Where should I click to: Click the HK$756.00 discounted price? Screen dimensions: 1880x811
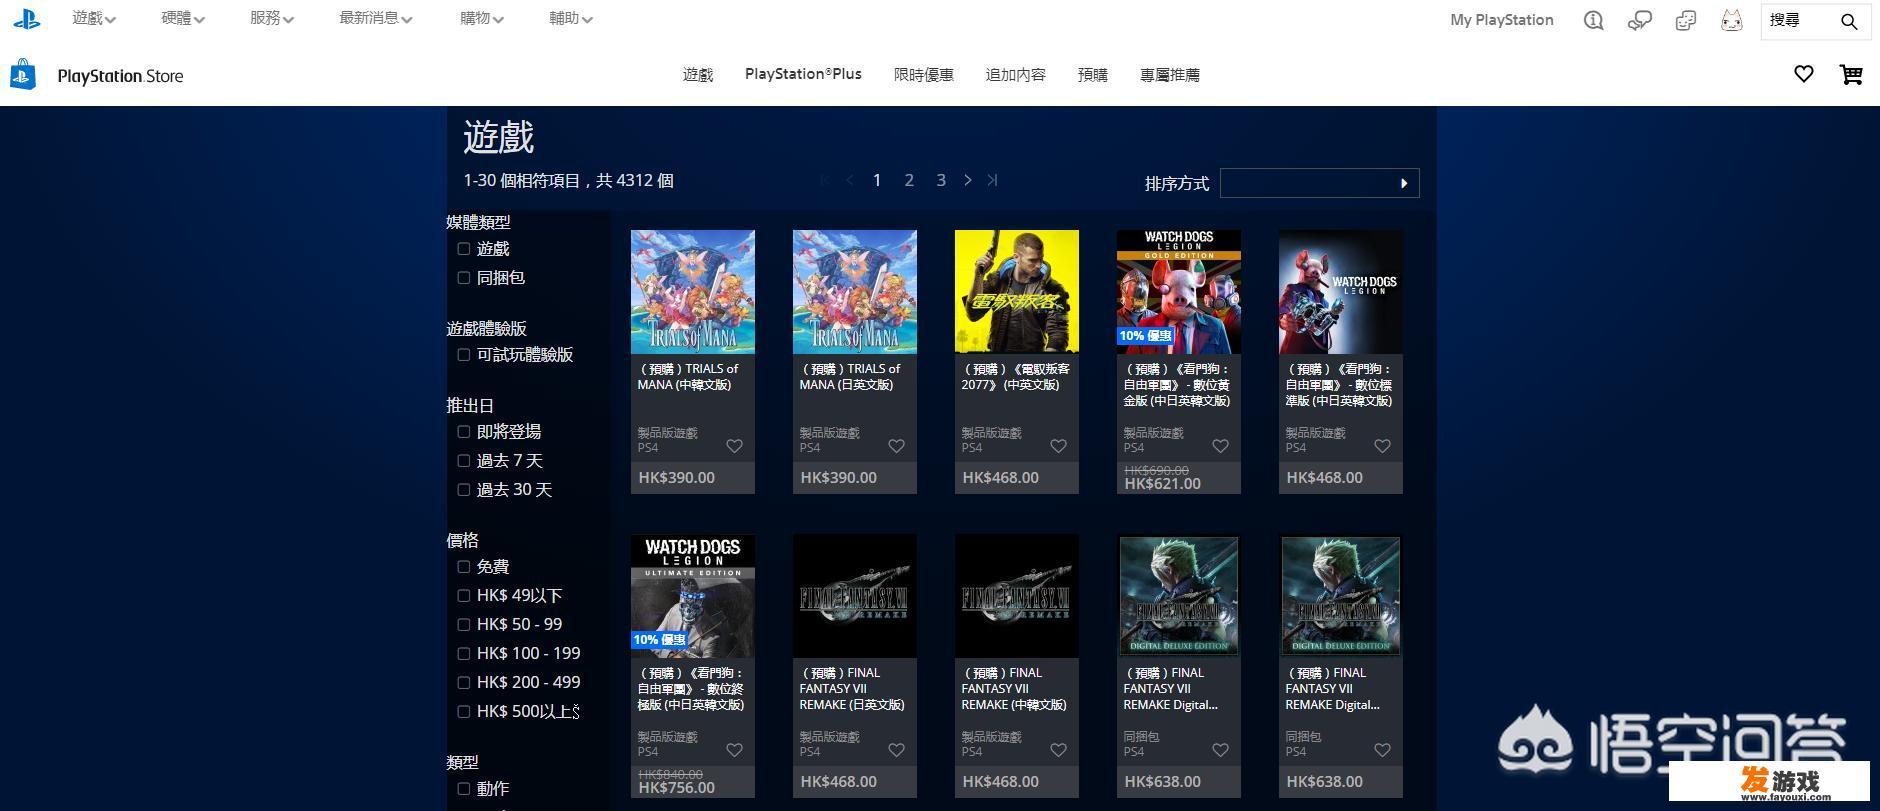click(x=676, y=788)
